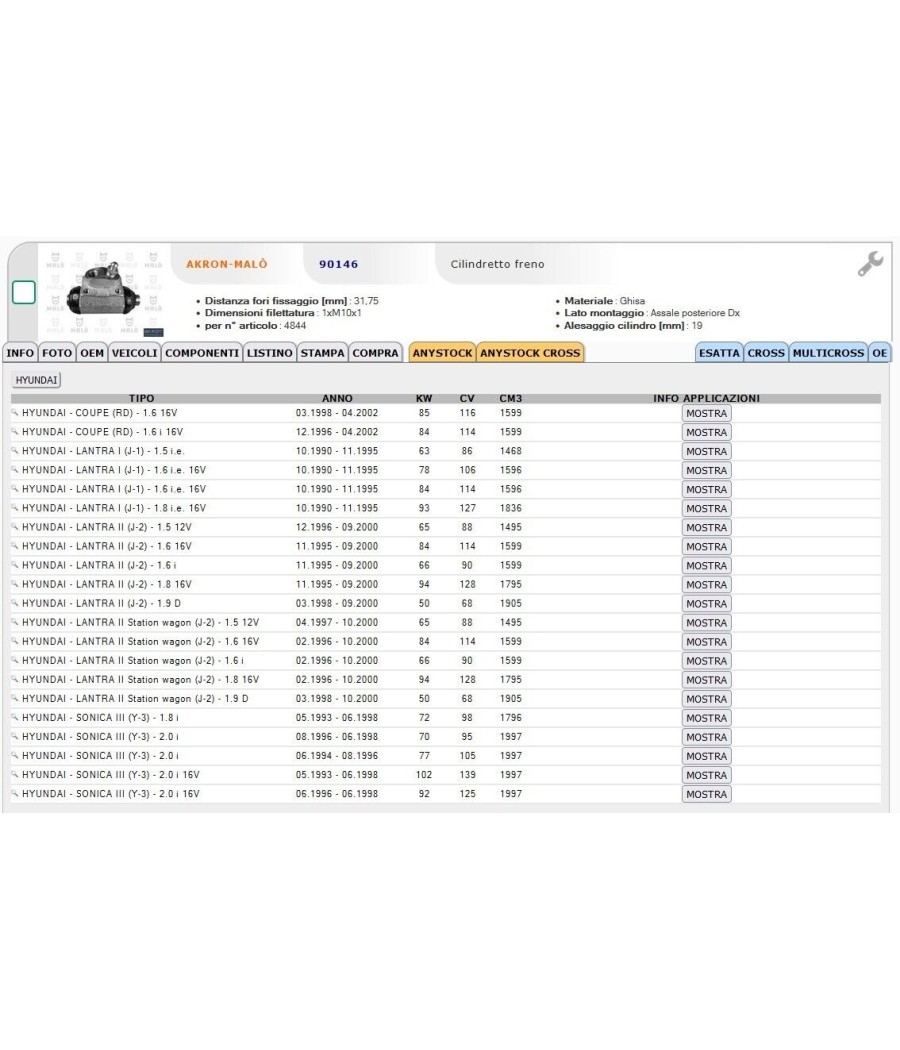
Task: Click the wrench settings icon
Action: coord(871,264)
